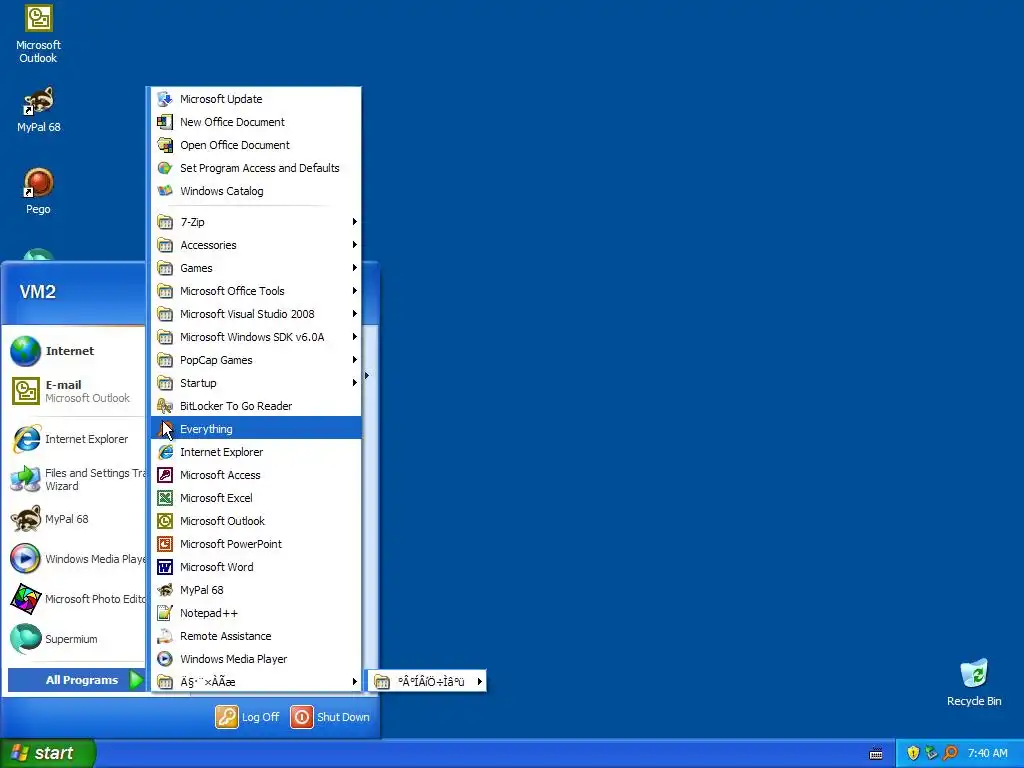Launch Microsoft Access

[x=256, y=475]
